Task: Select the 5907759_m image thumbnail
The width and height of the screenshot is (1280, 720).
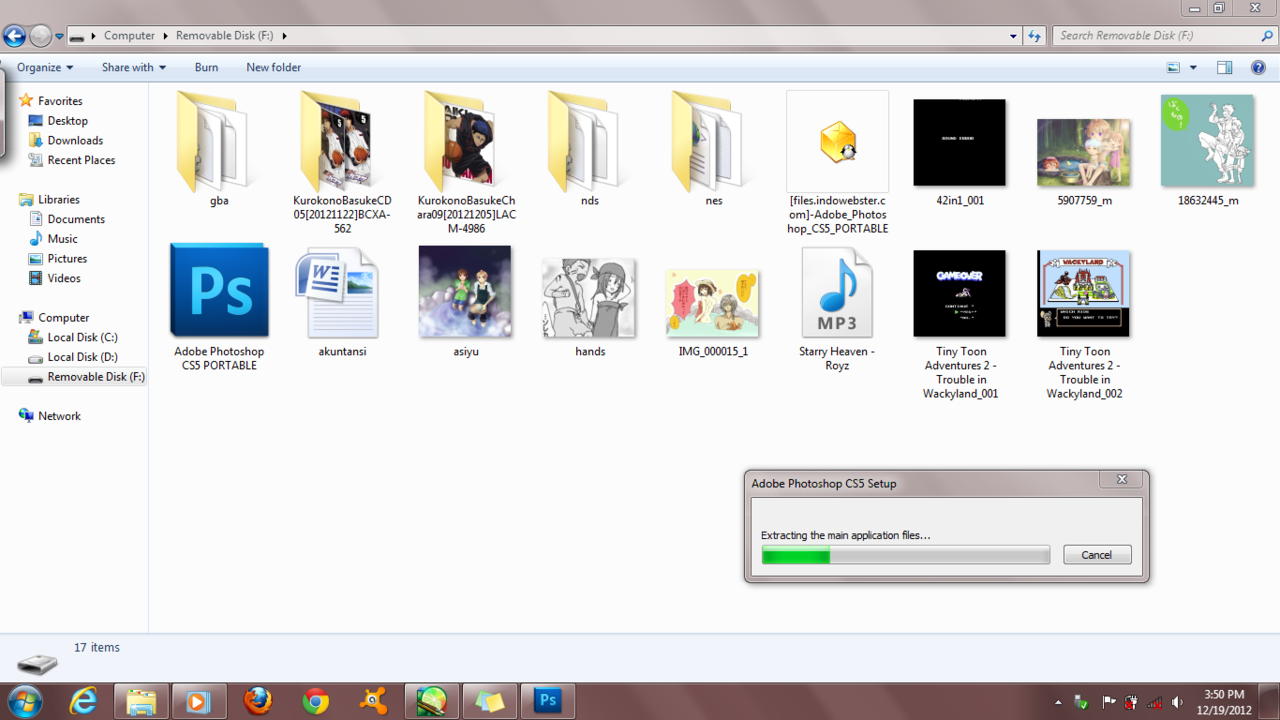Action: pos(1084,152)
